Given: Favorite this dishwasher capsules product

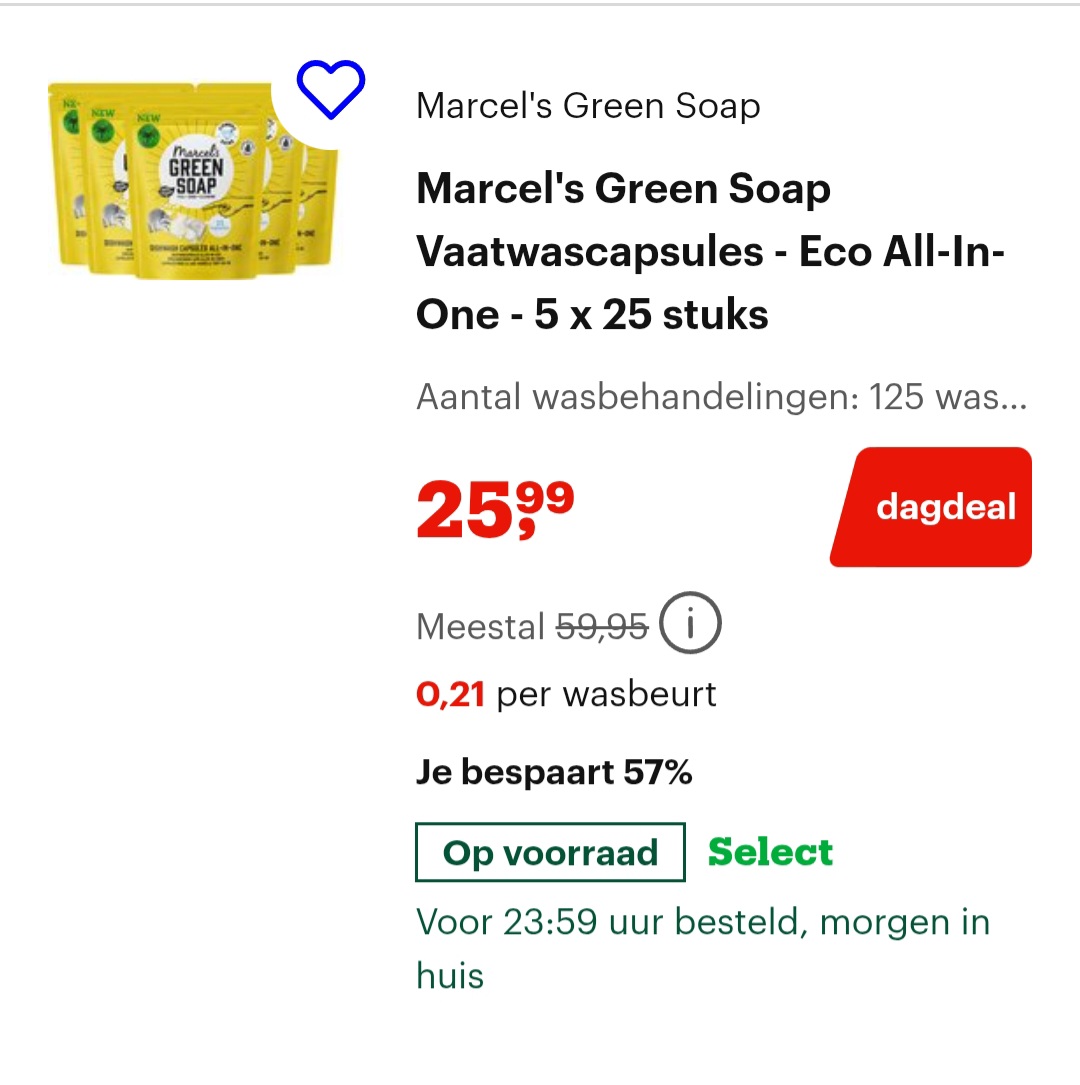Looking at the screenshot, I should [x=330, y=91].
